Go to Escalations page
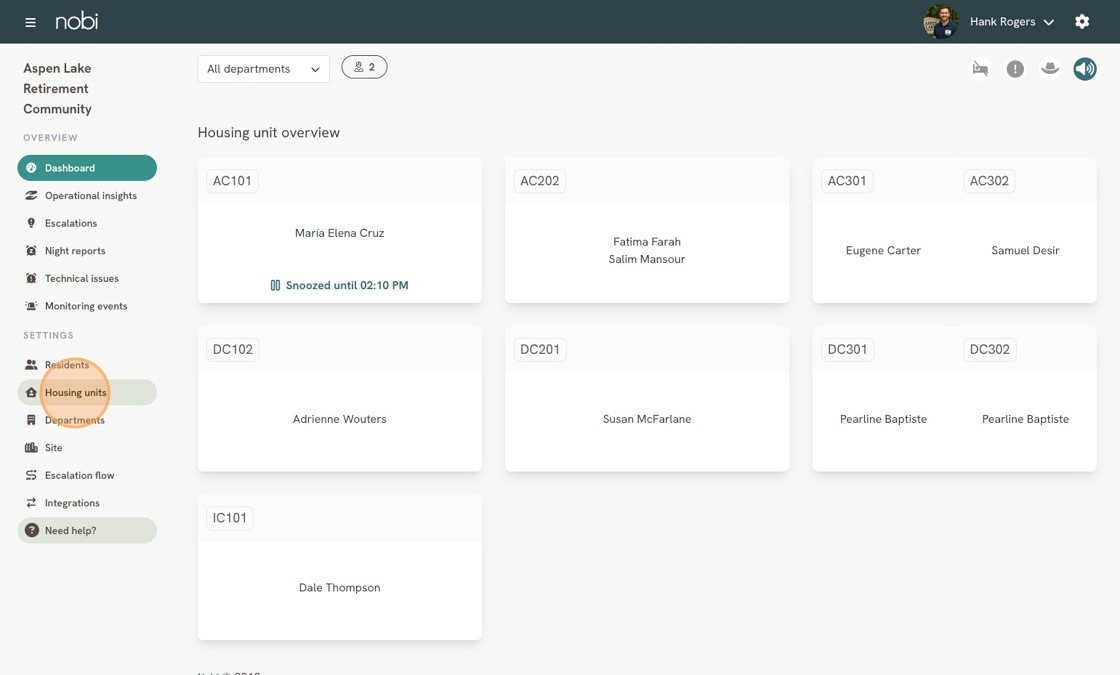Viewport: 1120px width, 675px height. point(70,223)
